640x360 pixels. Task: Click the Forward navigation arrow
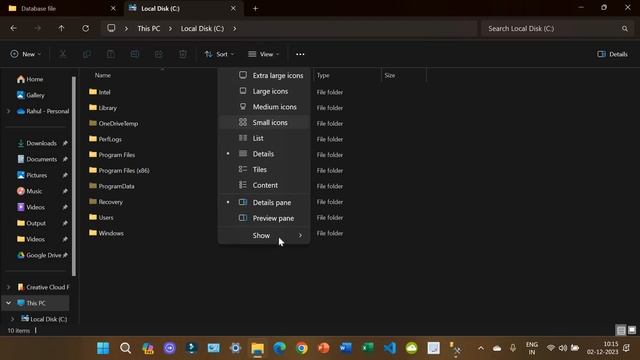[38, 28]
